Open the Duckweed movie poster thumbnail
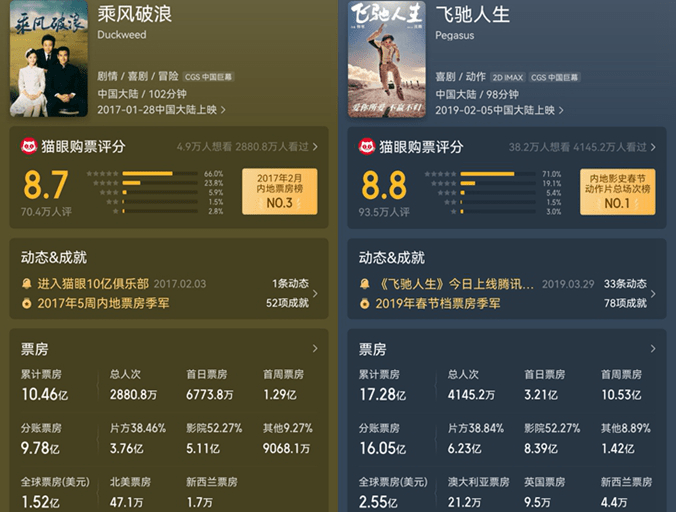 pos(49,59)
